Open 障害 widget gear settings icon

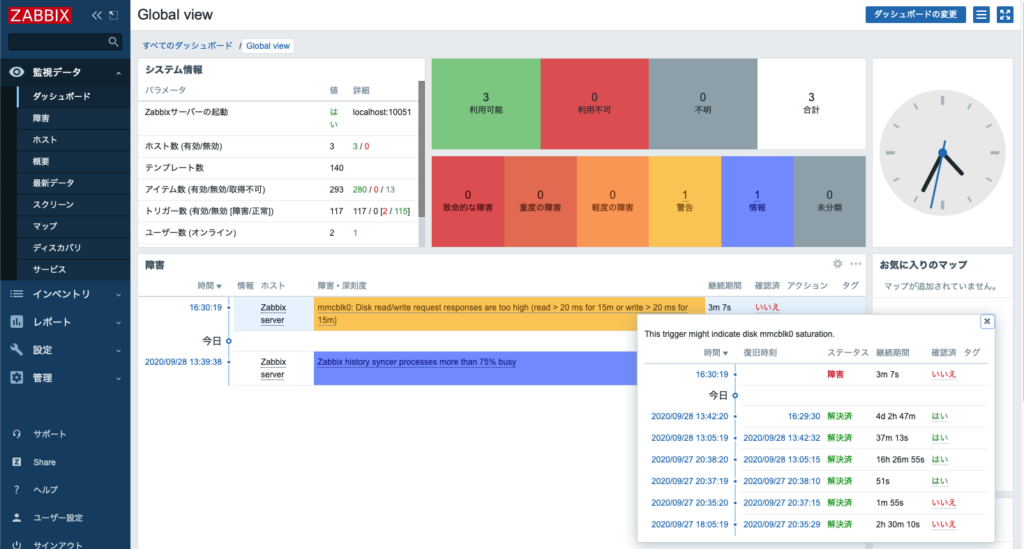(x=837, y=264)
